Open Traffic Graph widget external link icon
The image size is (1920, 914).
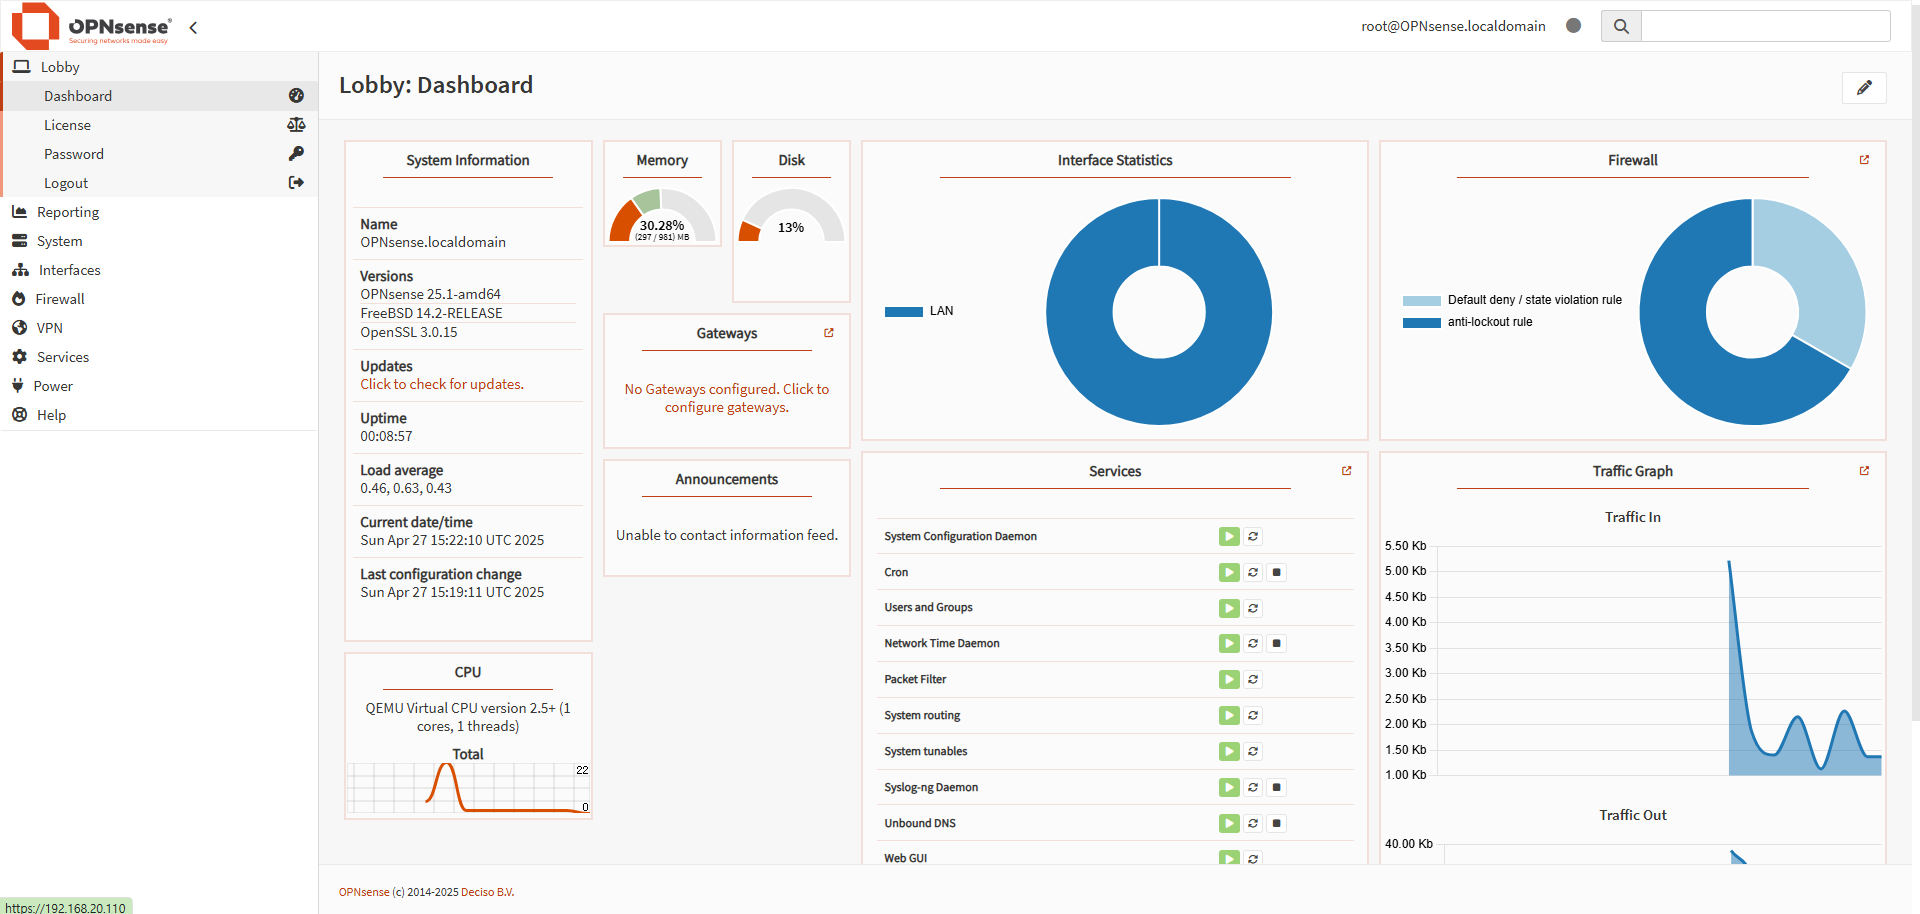pos(1864,471)
